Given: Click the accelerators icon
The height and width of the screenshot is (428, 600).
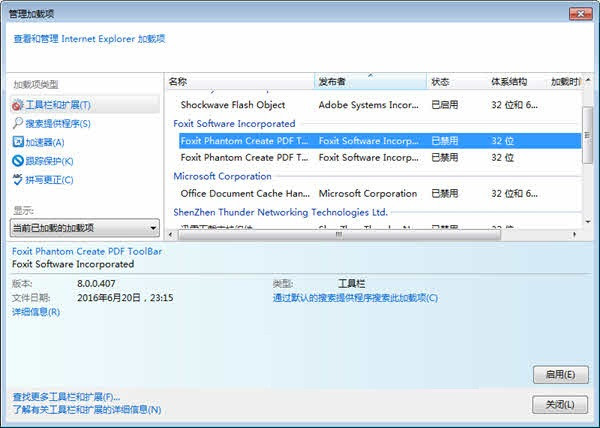Looking at the screenshot, I should coord(18,142).
